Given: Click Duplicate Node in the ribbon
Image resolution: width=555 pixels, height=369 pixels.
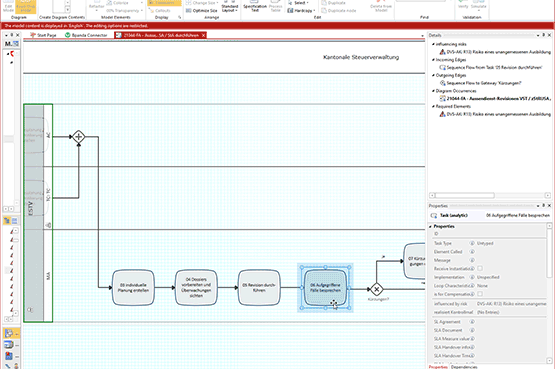Looking at the screenshot, I should [338, 11].
